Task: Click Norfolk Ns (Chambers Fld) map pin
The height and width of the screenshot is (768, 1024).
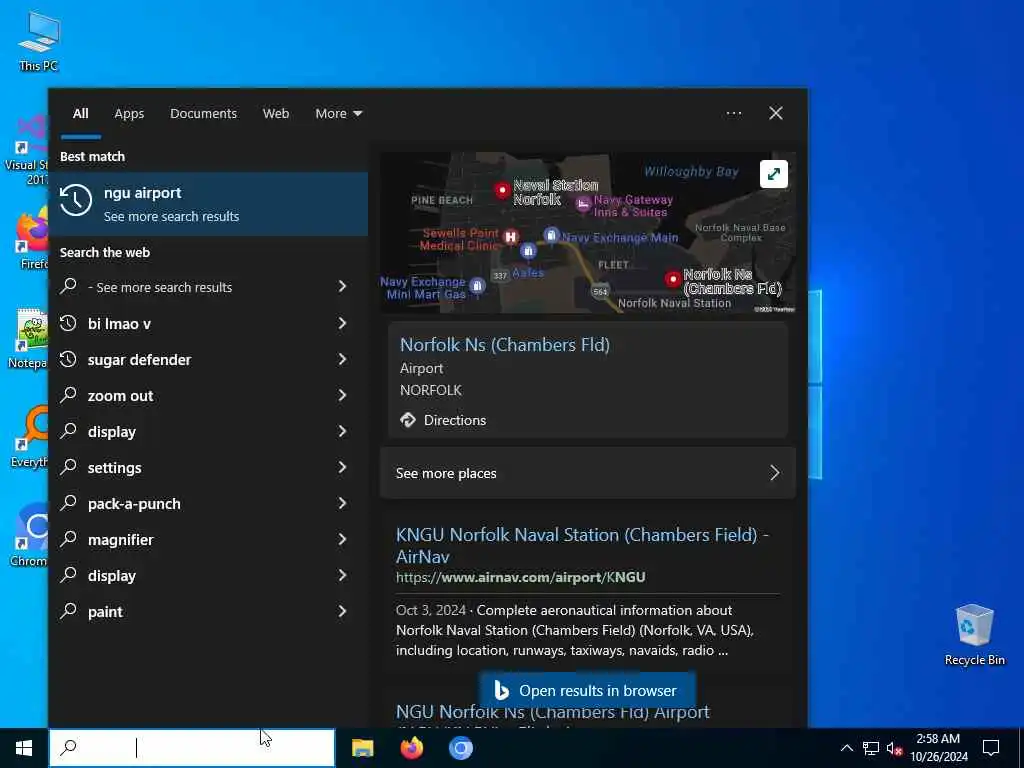Action: 673,279
